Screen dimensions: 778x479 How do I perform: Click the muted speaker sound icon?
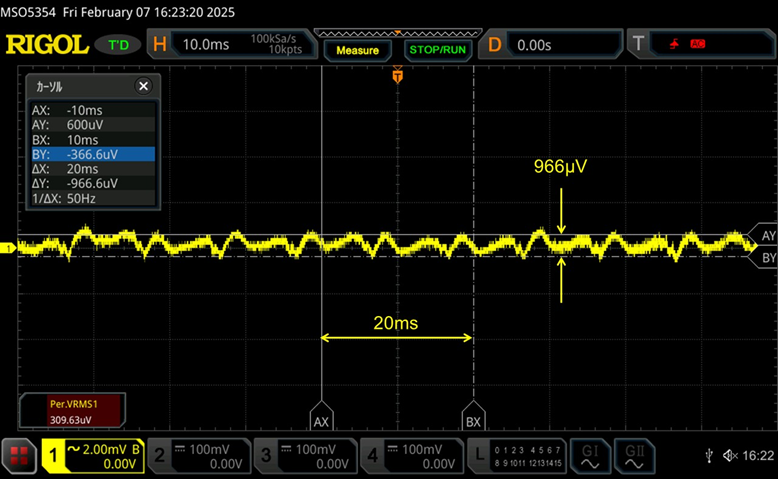point(730,456)
